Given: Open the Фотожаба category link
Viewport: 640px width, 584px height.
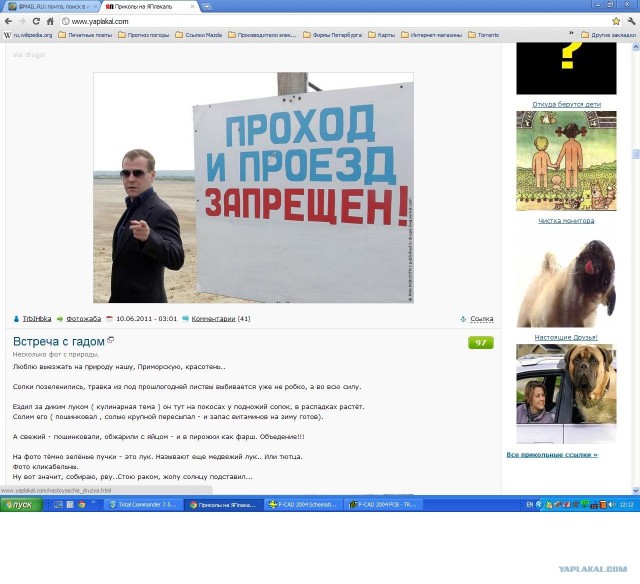Looking at the screenshot, I should [84, 319].
